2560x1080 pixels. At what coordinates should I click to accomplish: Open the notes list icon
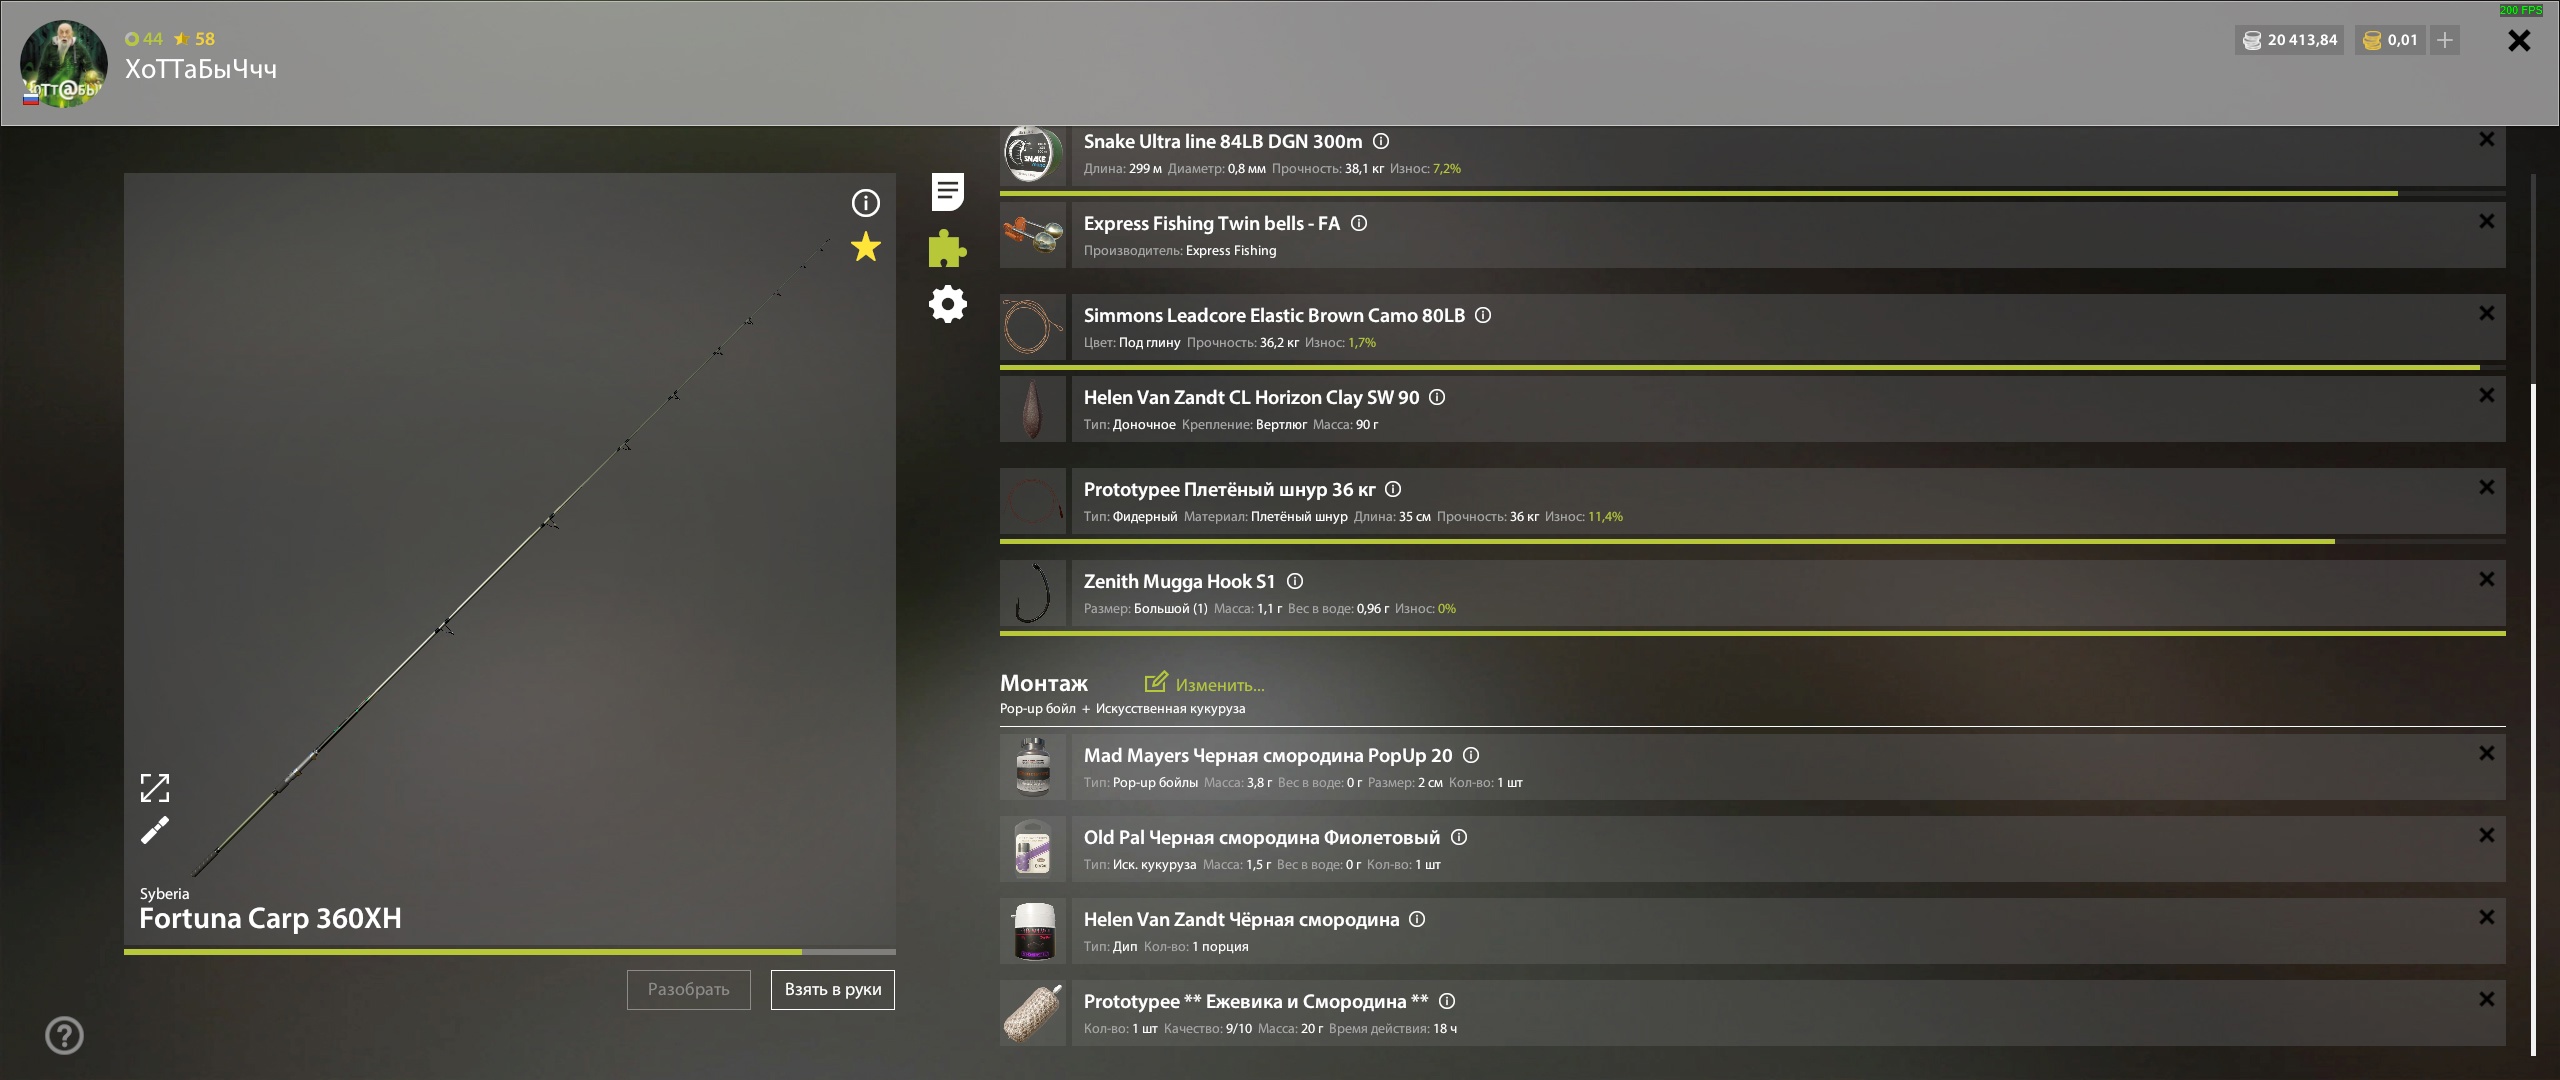[947, 191]
